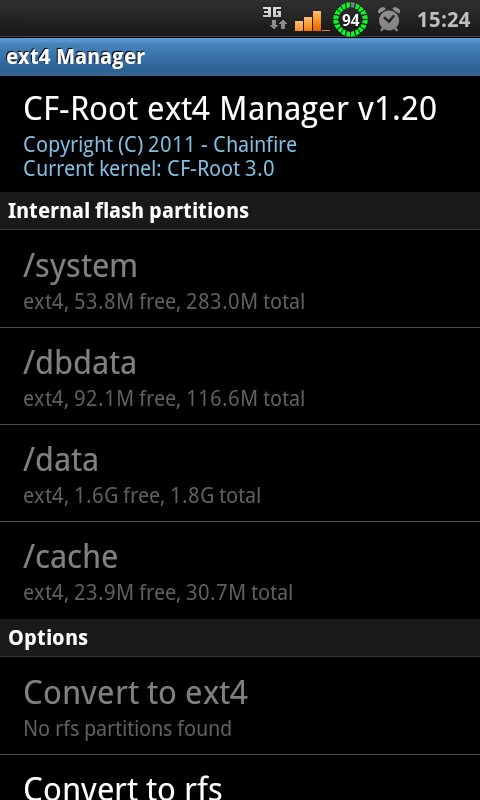Tap the 3G data indicator icon
Image resolution: width=480 pixels, height=800 pixels.
(274, 19)
